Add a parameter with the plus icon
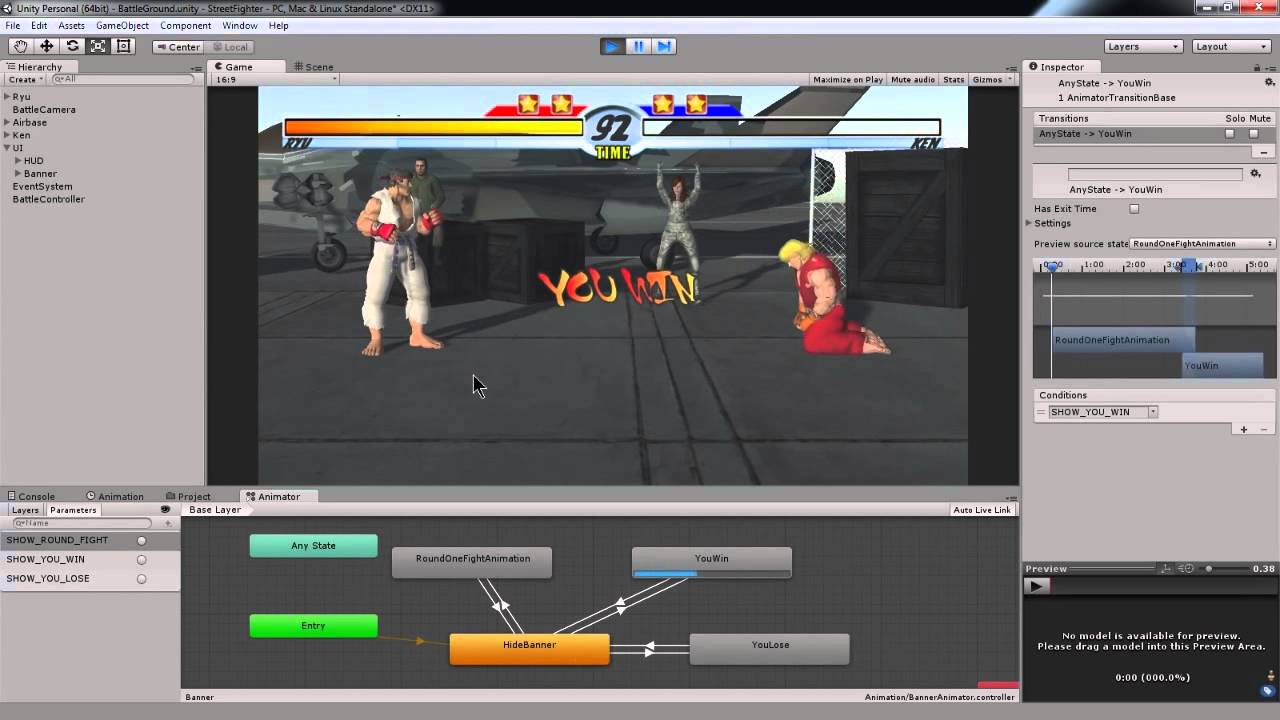1280x720 pixels. tap(168, 523)
